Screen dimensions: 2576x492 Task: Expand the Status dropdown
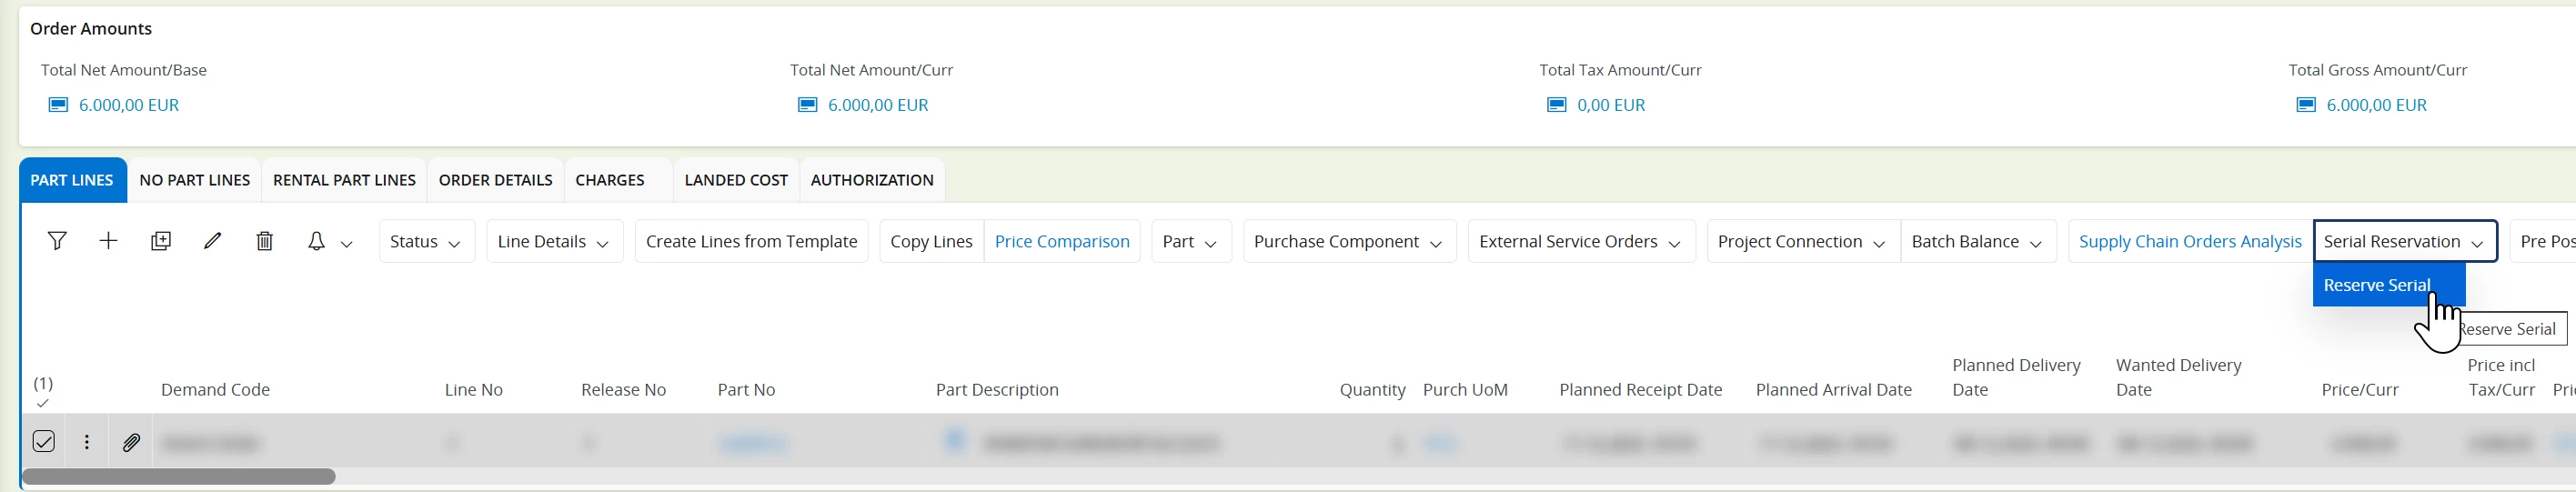click(x=426, y=242)
